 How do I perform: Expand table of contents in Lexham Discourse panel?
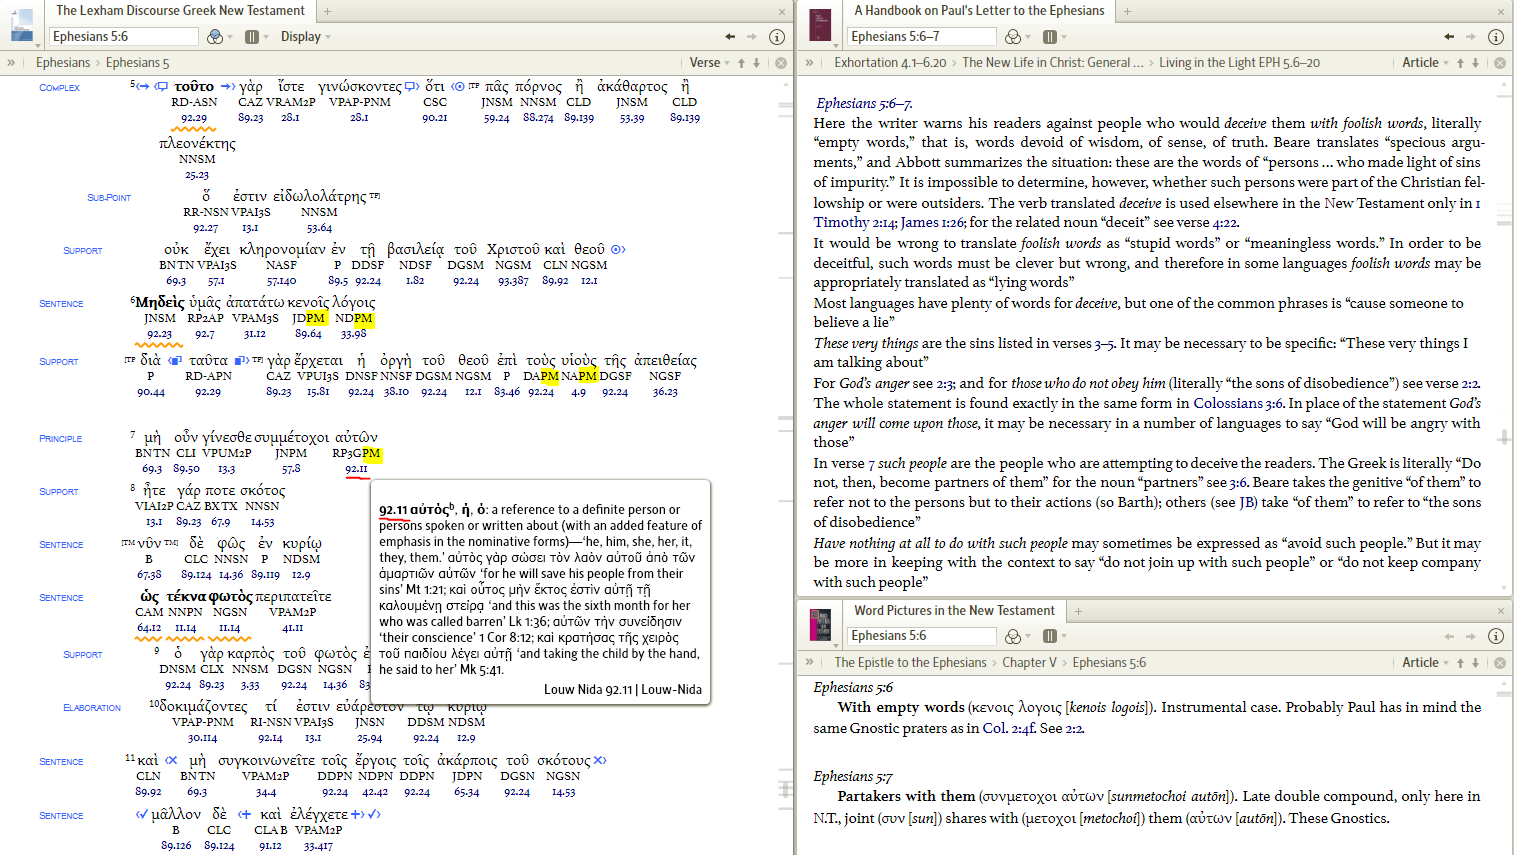pyautogui.click(x=12, y=62)
